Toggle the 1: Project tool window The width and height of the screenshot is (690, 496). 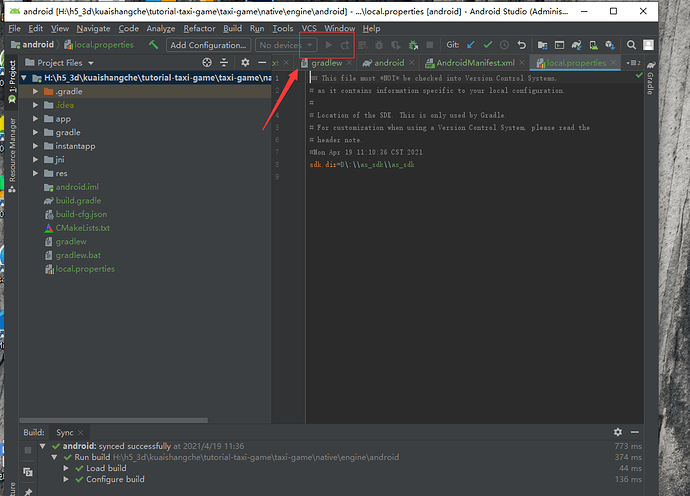coord(12,81)
